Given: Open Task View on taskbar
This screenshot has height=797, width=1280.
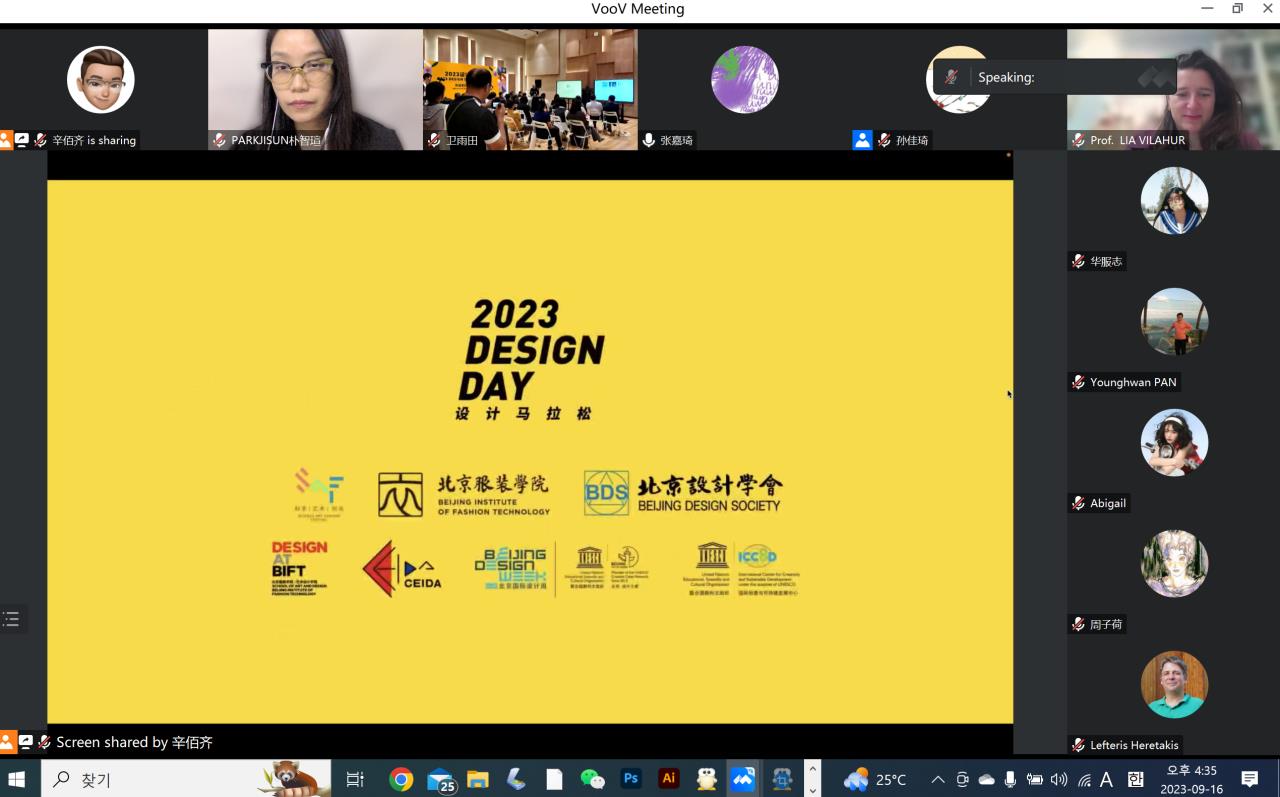Looking at the screenshot, I should [355, 779].
